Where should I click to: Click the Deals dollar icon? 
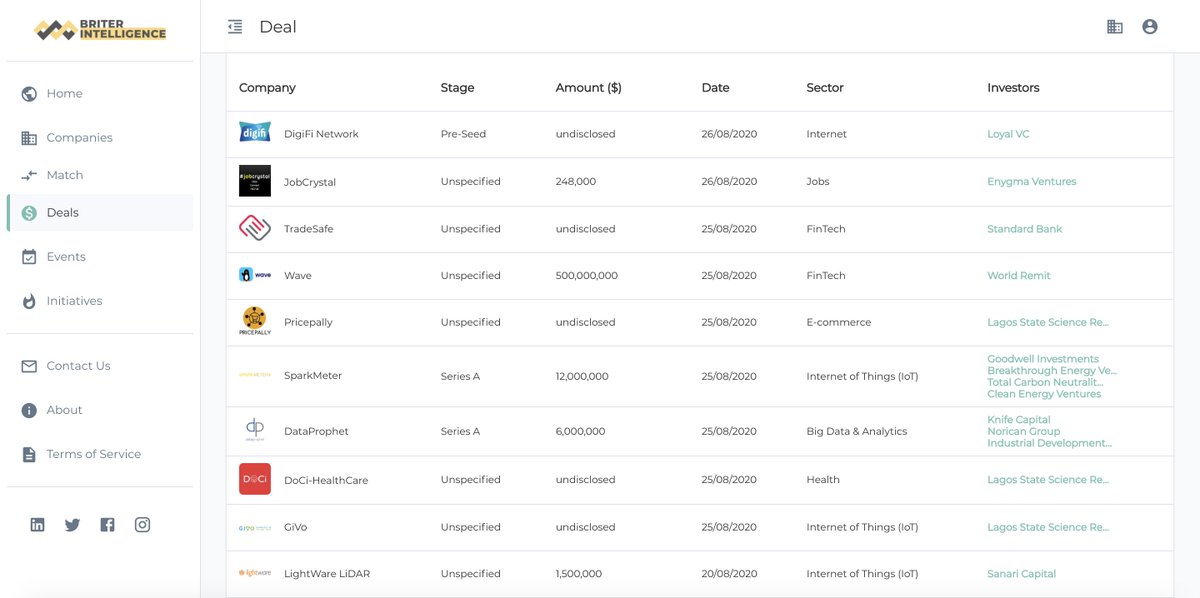tap(29, 213)
